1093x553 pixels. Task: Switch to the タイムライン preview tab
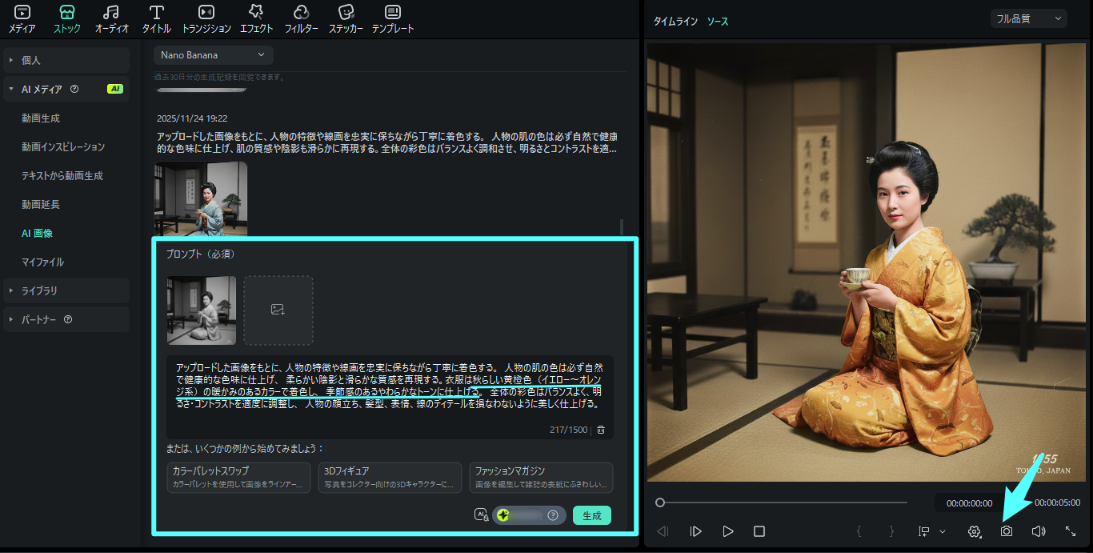675,22
